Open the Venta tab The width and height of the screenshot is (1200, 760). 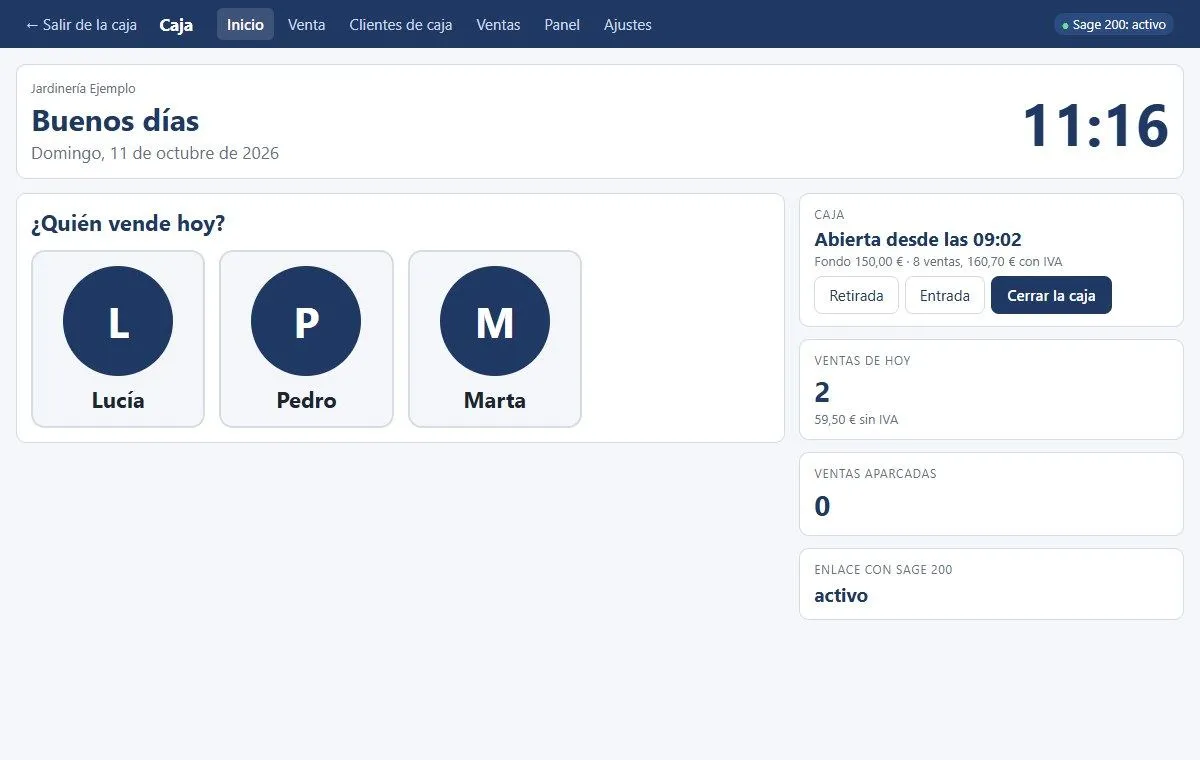coord(306,25)
